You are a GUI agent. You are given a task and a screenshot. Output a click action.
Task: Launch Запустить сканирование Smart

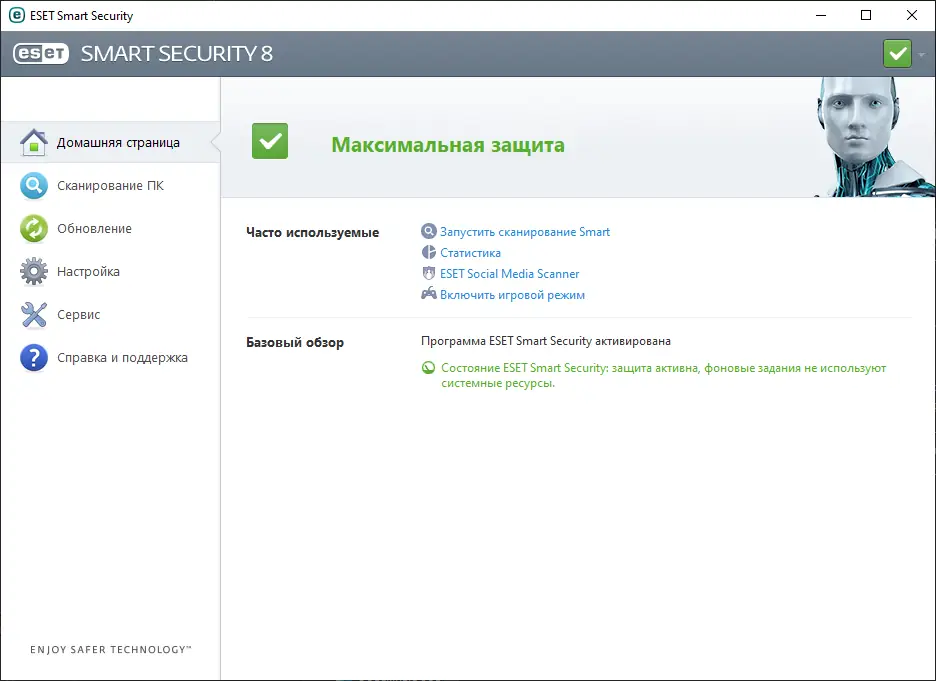tap(524, 231)
